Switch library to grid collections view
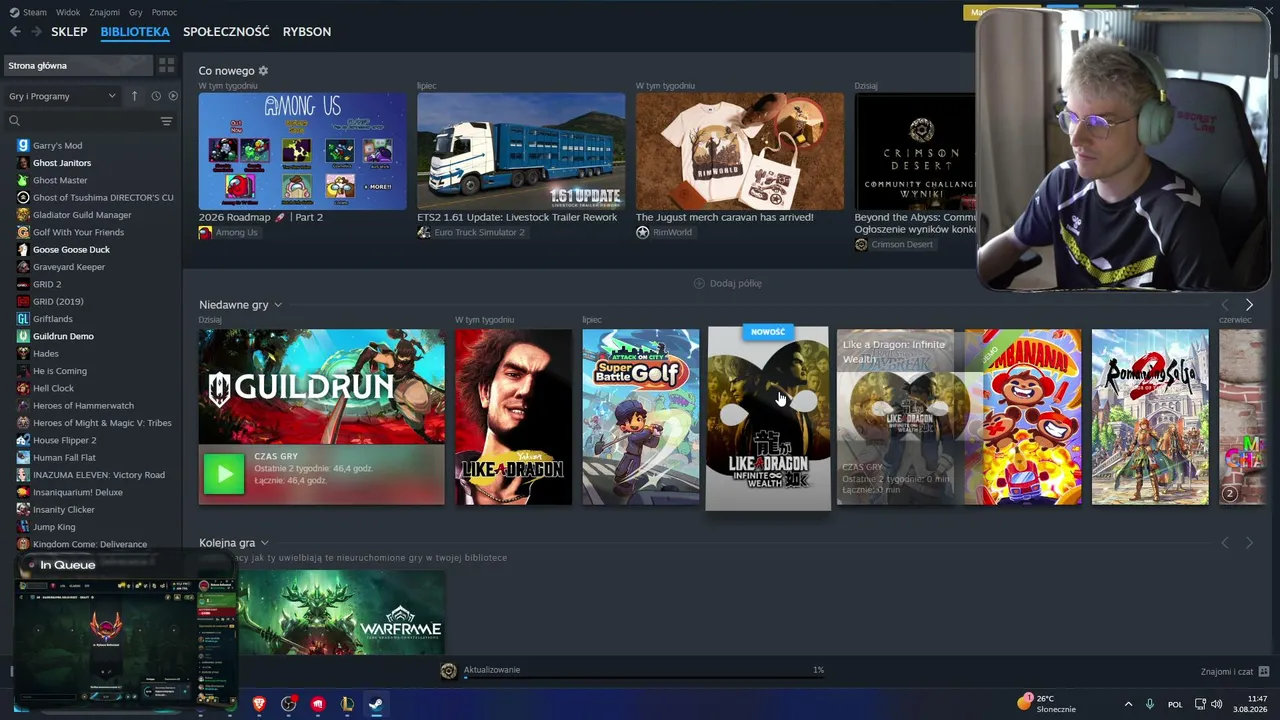This screenshot has height=720, width=1280. [166, 65]
